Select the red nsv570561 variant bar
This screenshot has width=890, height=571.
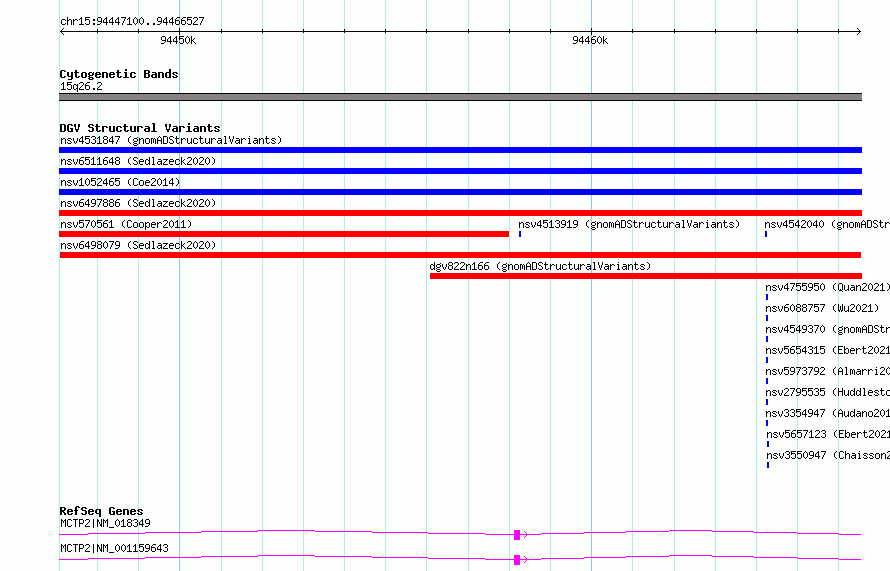coord(284,234)
